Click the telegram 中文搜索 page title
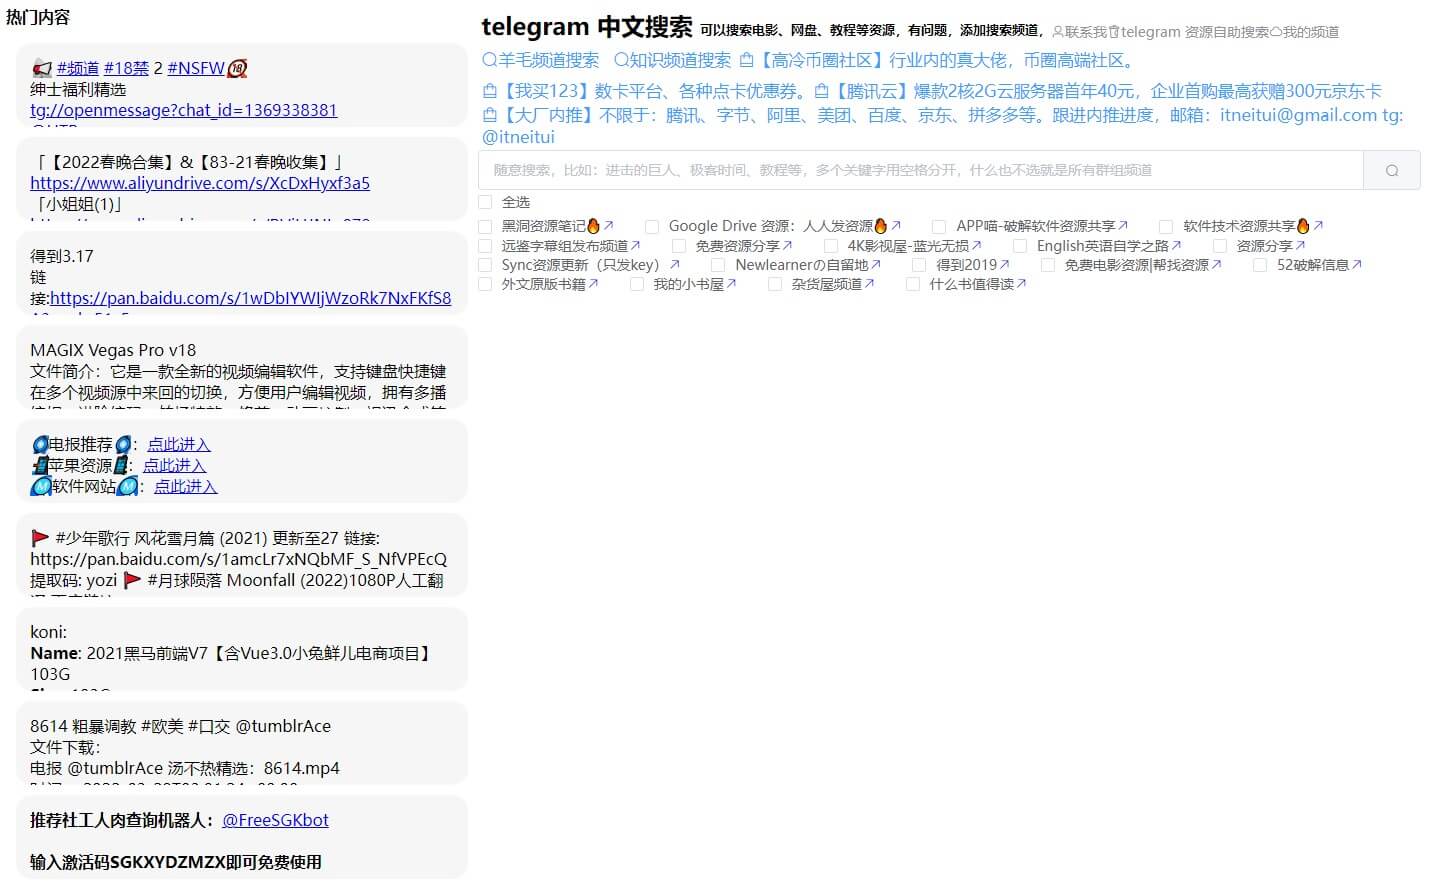The image size is (1449, 888). [x=587, y=27]
